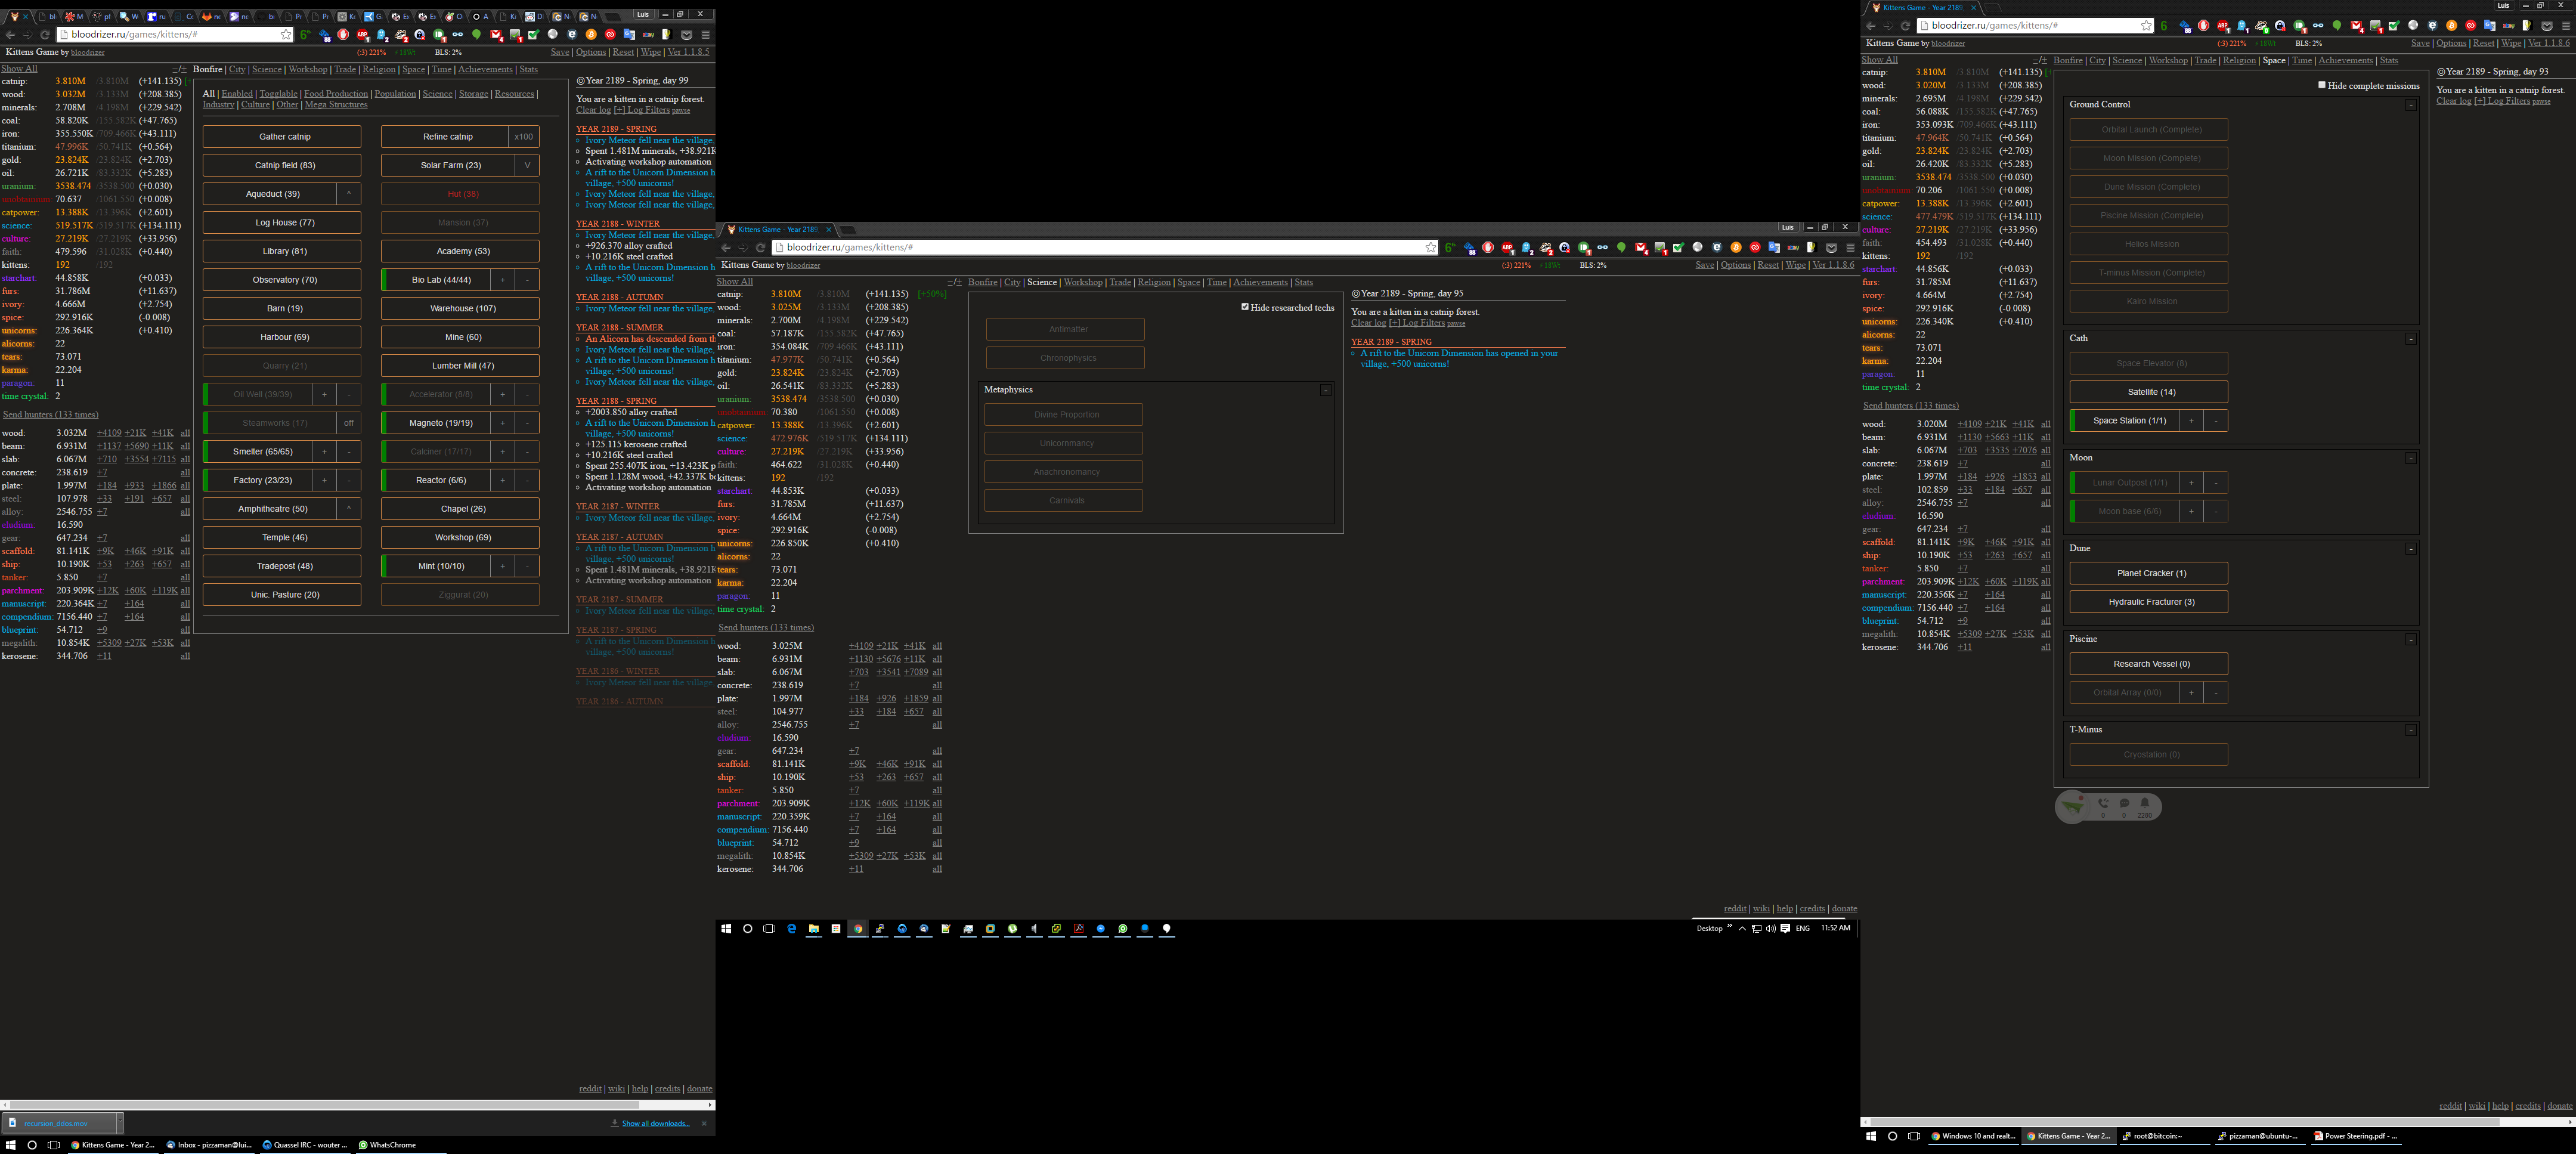The height and width of the screenshot is (1154, 2576).
Task: Collapse the Ground Control panel
Action: pos(2410,105)
